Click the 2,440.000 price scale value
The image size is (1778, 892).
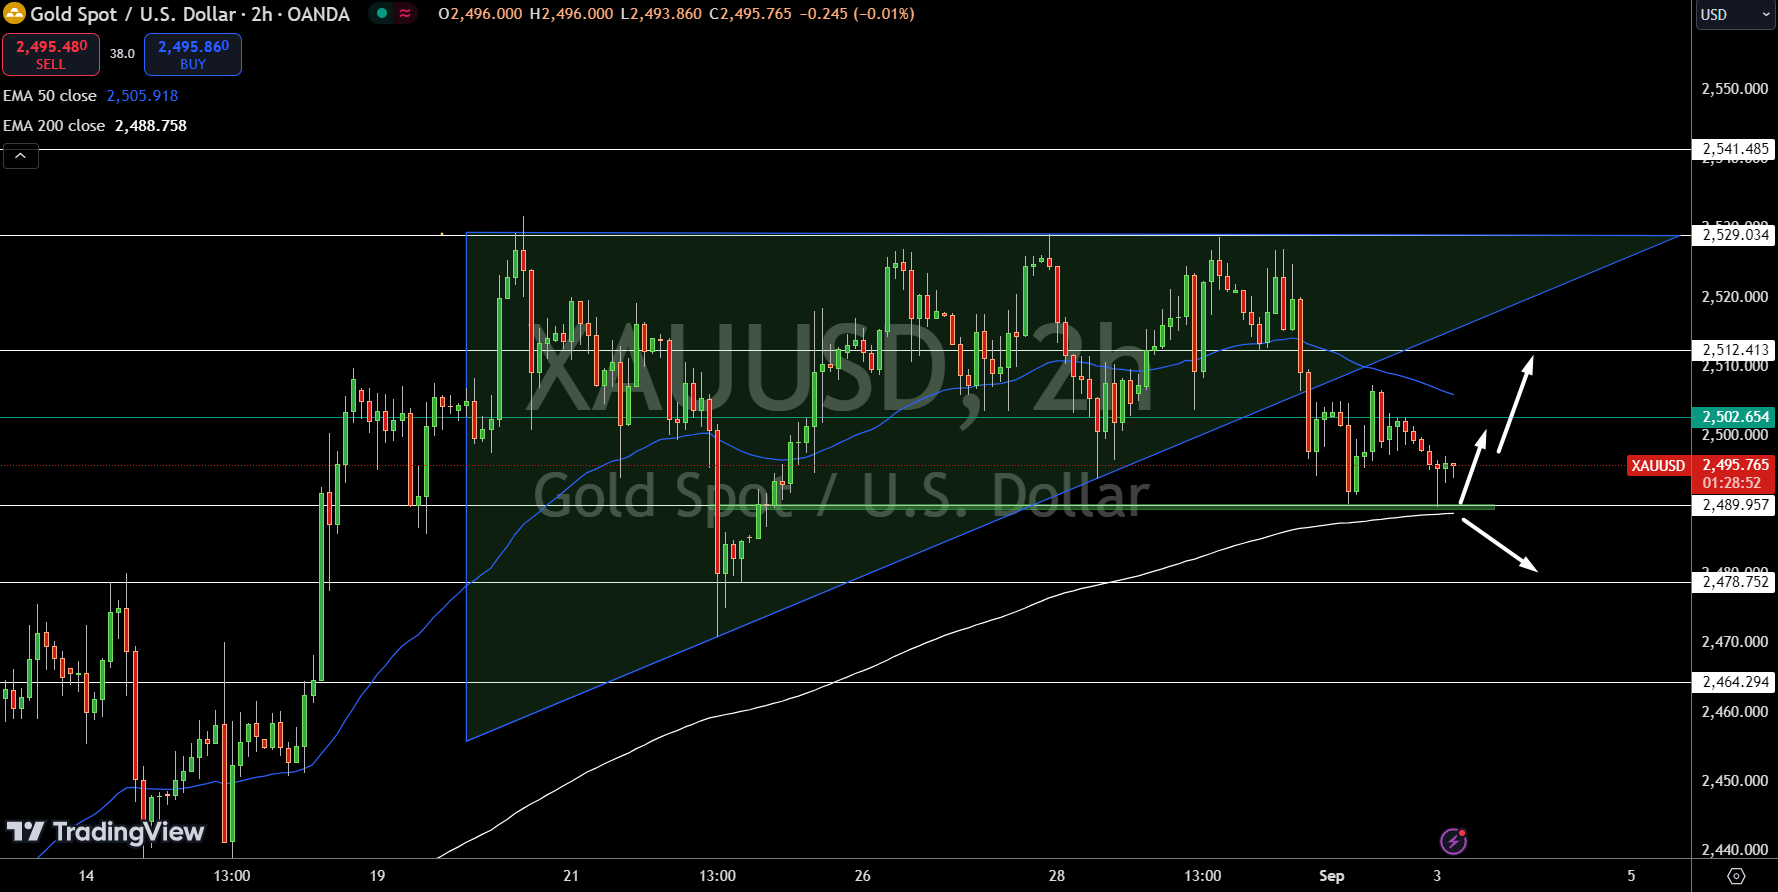tap(1735, 850)
